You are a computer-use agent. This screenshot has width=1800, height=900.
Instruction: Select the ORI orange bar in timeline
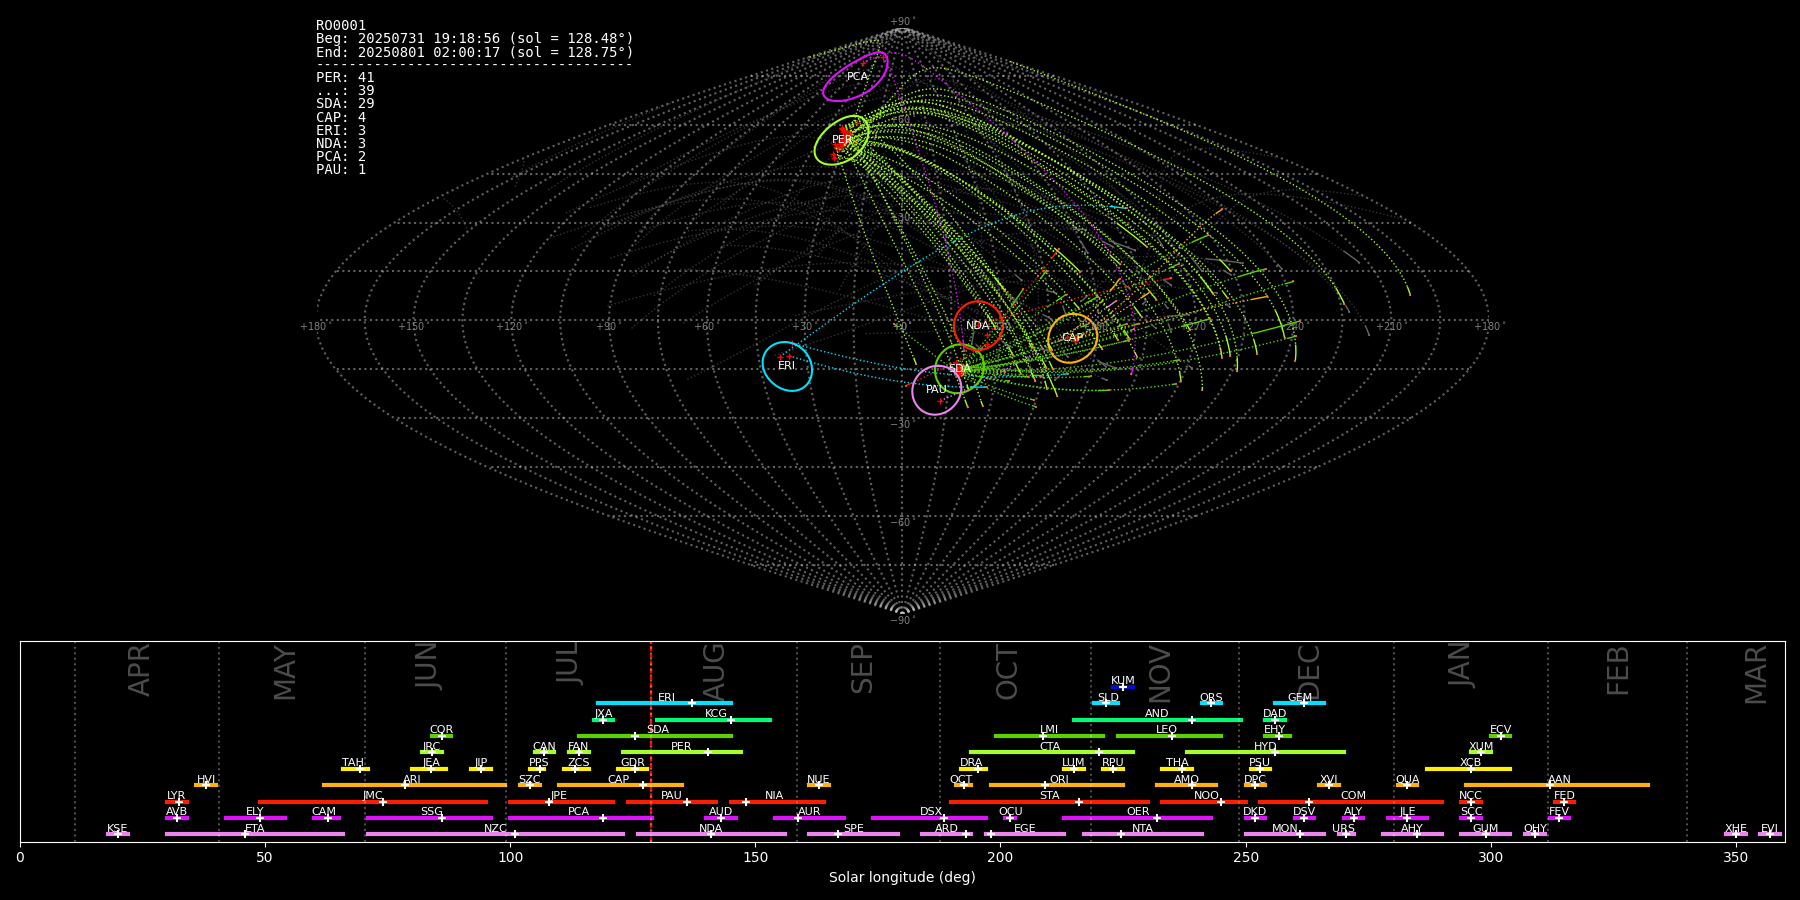pyautogui.click(x=1057, y=785)
